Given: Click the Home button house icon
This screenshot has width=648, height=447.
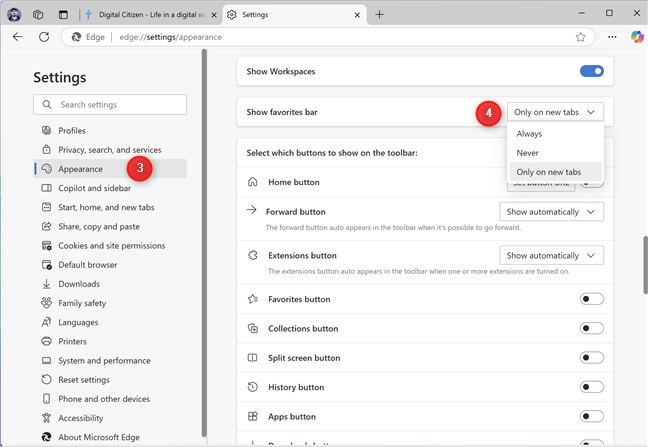Looking at the screenshot, I should (x=253, y=182).
